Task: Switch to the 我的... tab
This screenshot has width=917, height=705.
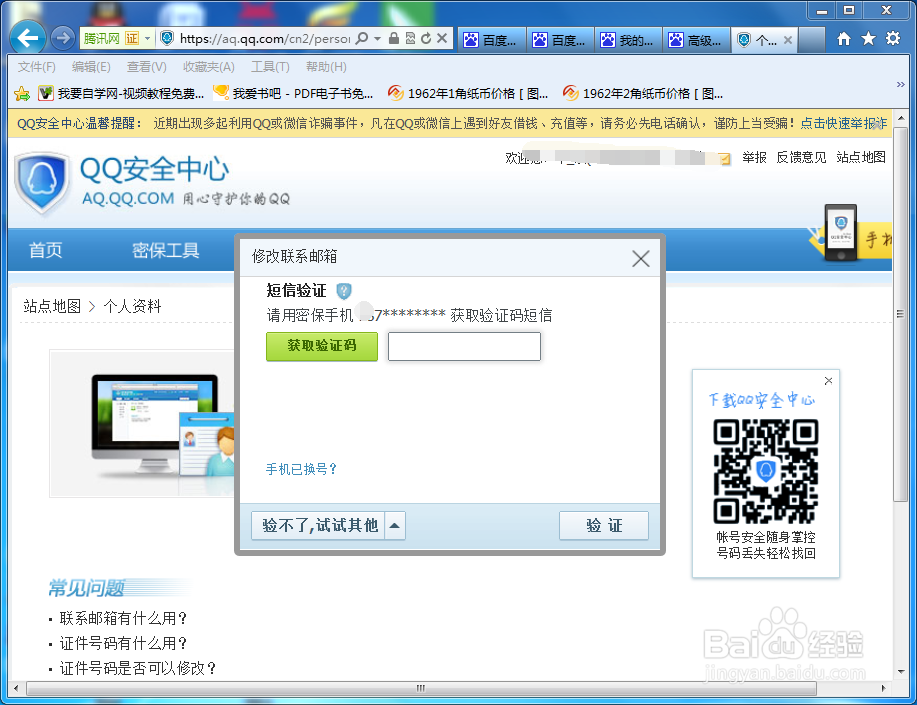Action: coord(628,40)
